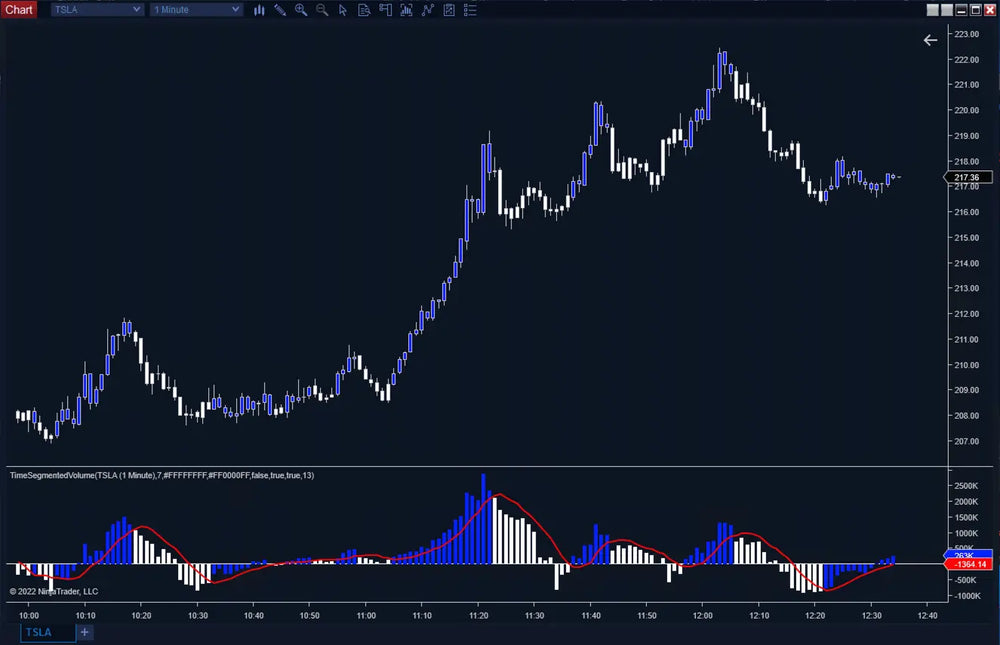Open chart alerts with the page icon
Image resolution: width=1000 pixels, height=645 pixels.
364,10
